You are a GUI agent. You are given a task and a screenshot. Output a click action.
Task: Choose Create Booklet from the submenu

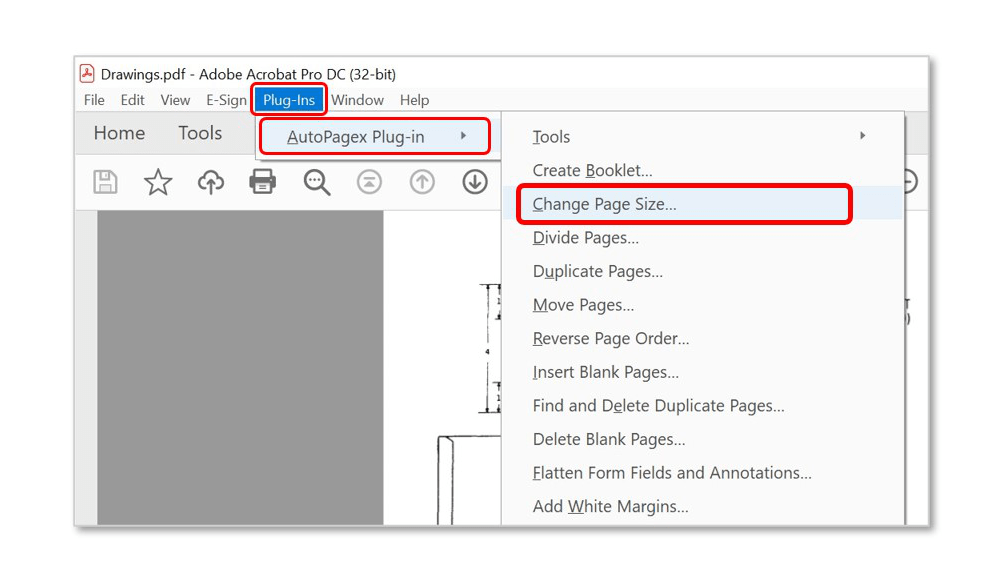click(x=703, y=170)
